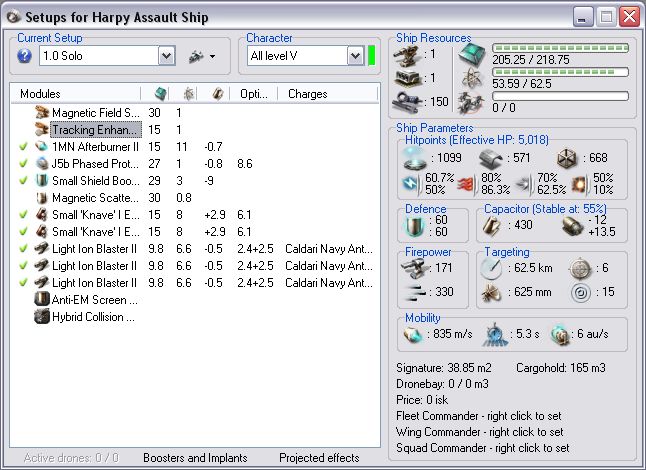646x470 pixels.
Task: Click the powergrid usage progress bar
Action: [560, 72]
